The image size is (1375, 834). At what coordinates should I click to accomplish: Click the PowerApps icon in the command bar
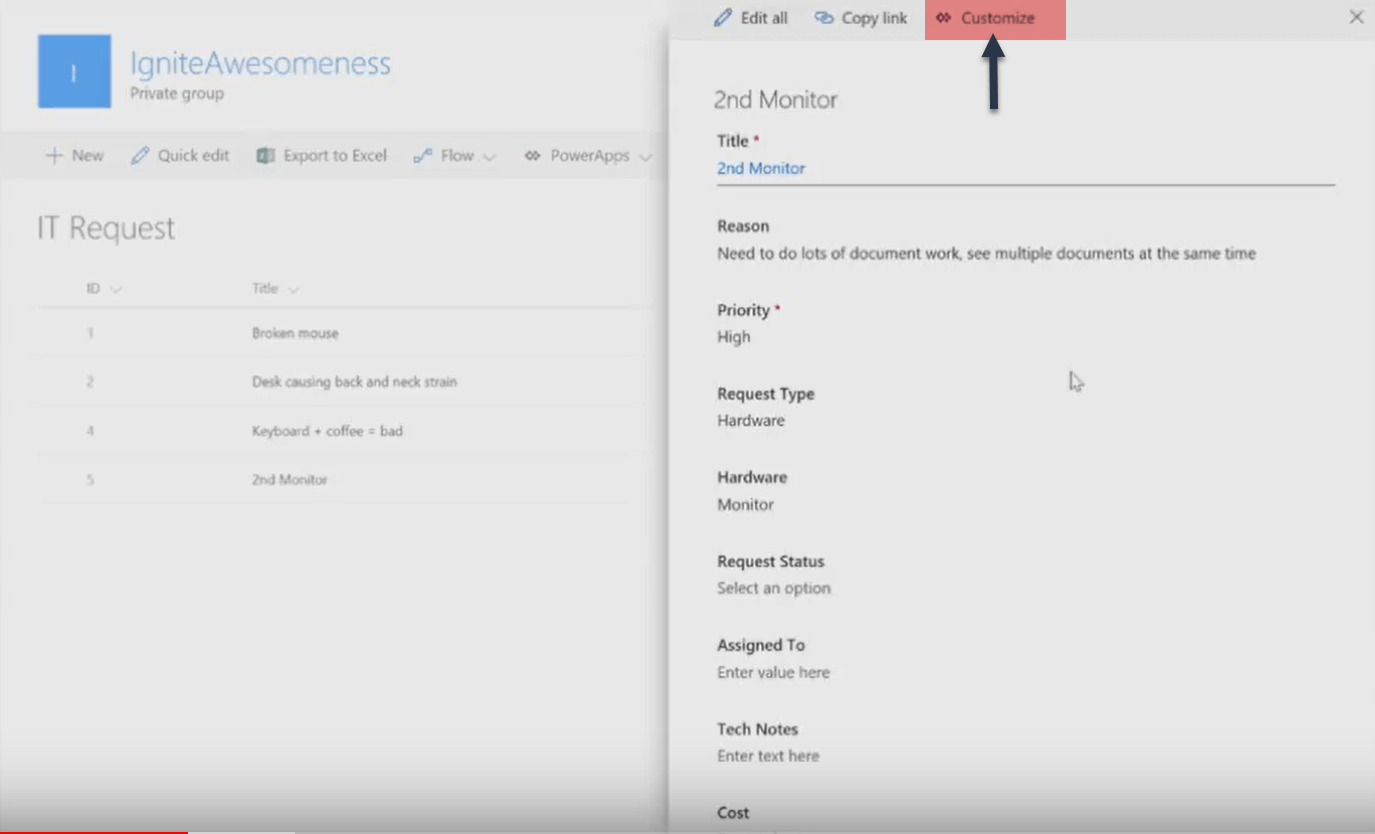(532, 155)
